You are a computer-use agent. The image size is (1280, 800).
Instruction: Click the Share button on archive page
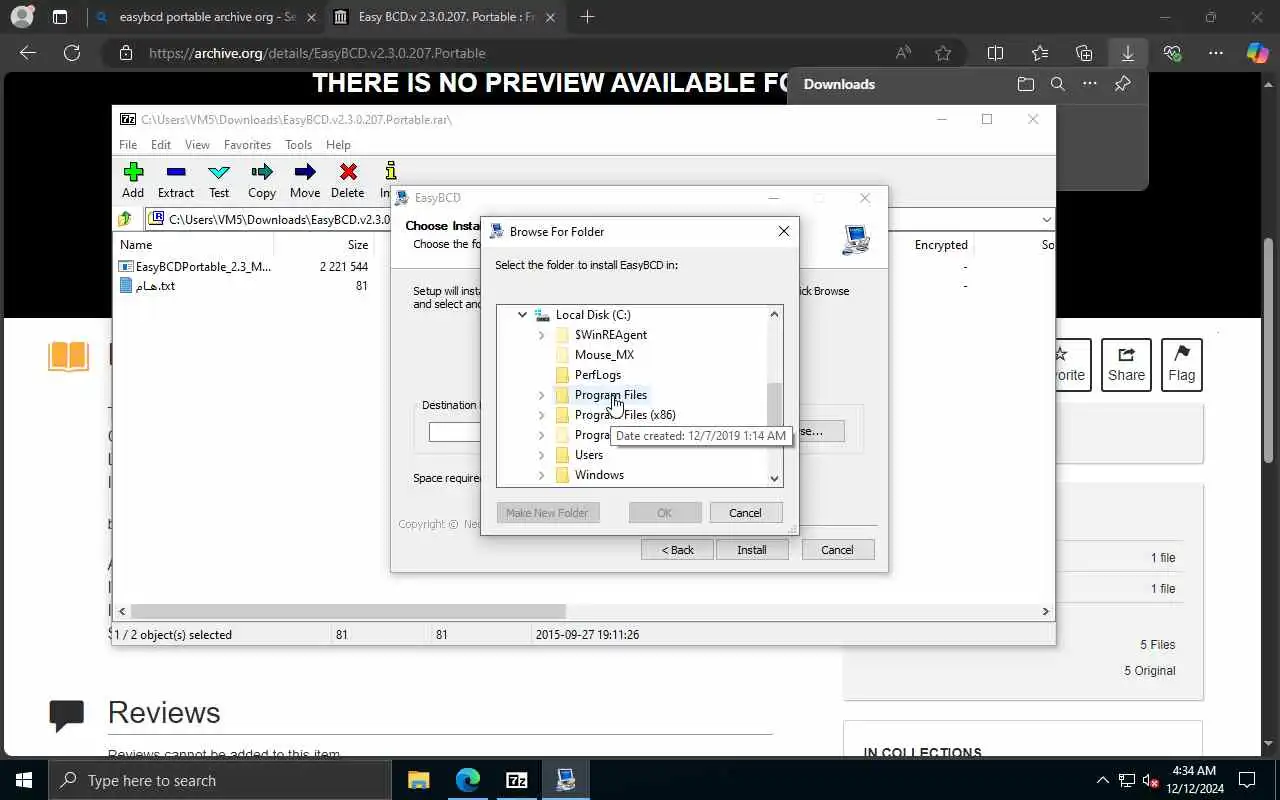point(1126,364)
